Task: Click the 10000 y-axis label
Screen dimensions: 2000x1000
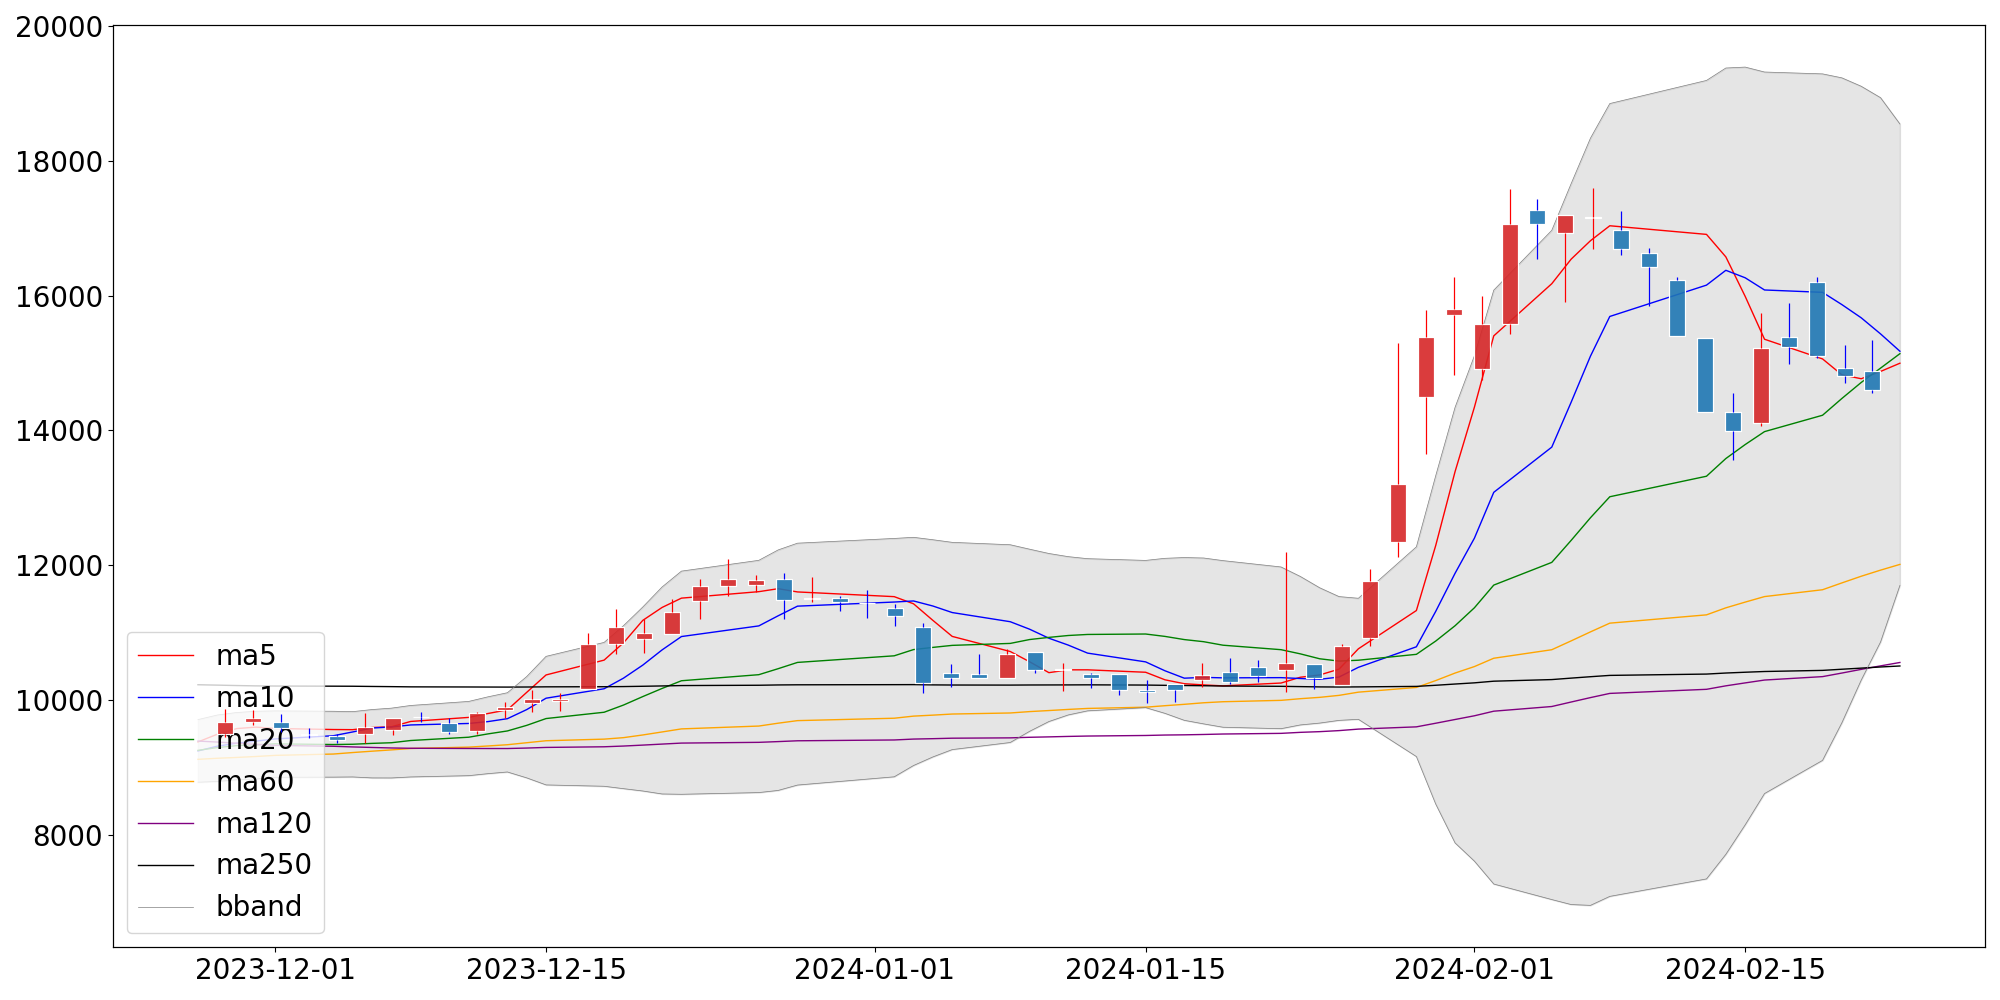Action: tap(59, 702)
